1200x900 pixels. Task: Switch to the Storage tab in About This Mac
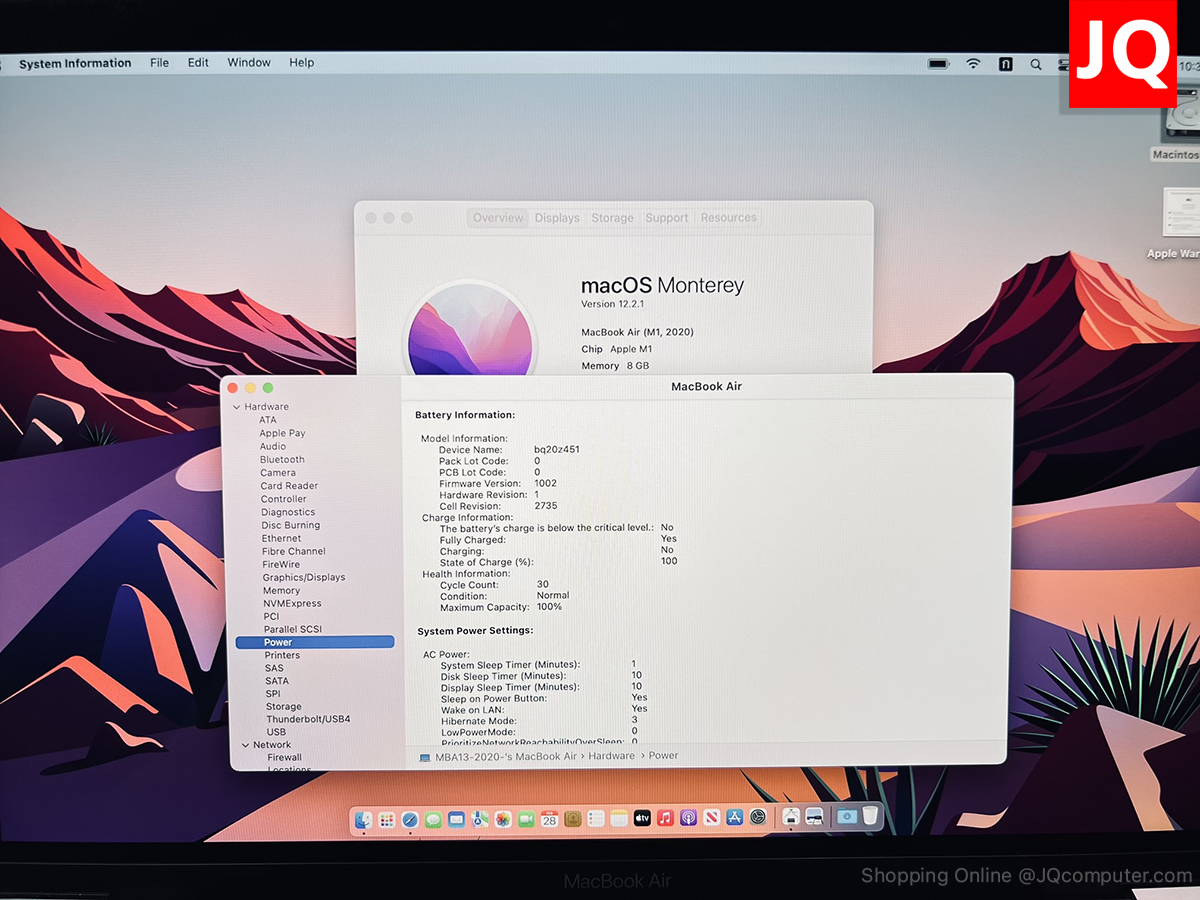tap(612, 218)
